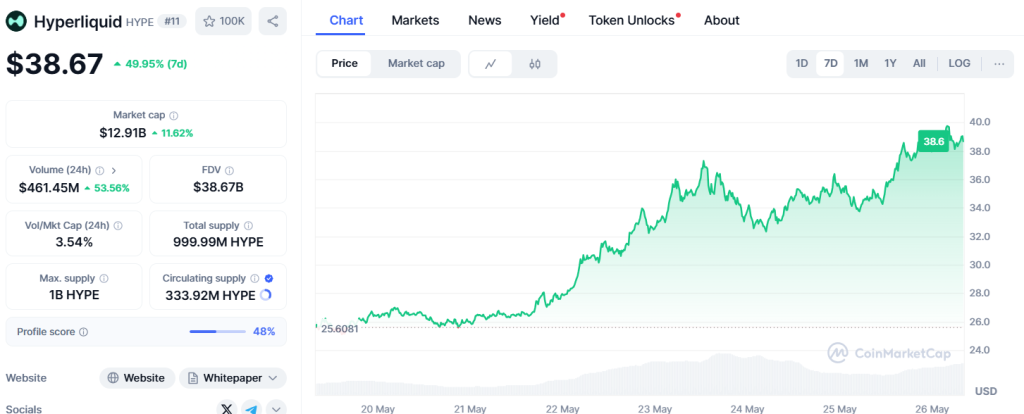Click the Profile score progress bar

click(x=218, y=332)
